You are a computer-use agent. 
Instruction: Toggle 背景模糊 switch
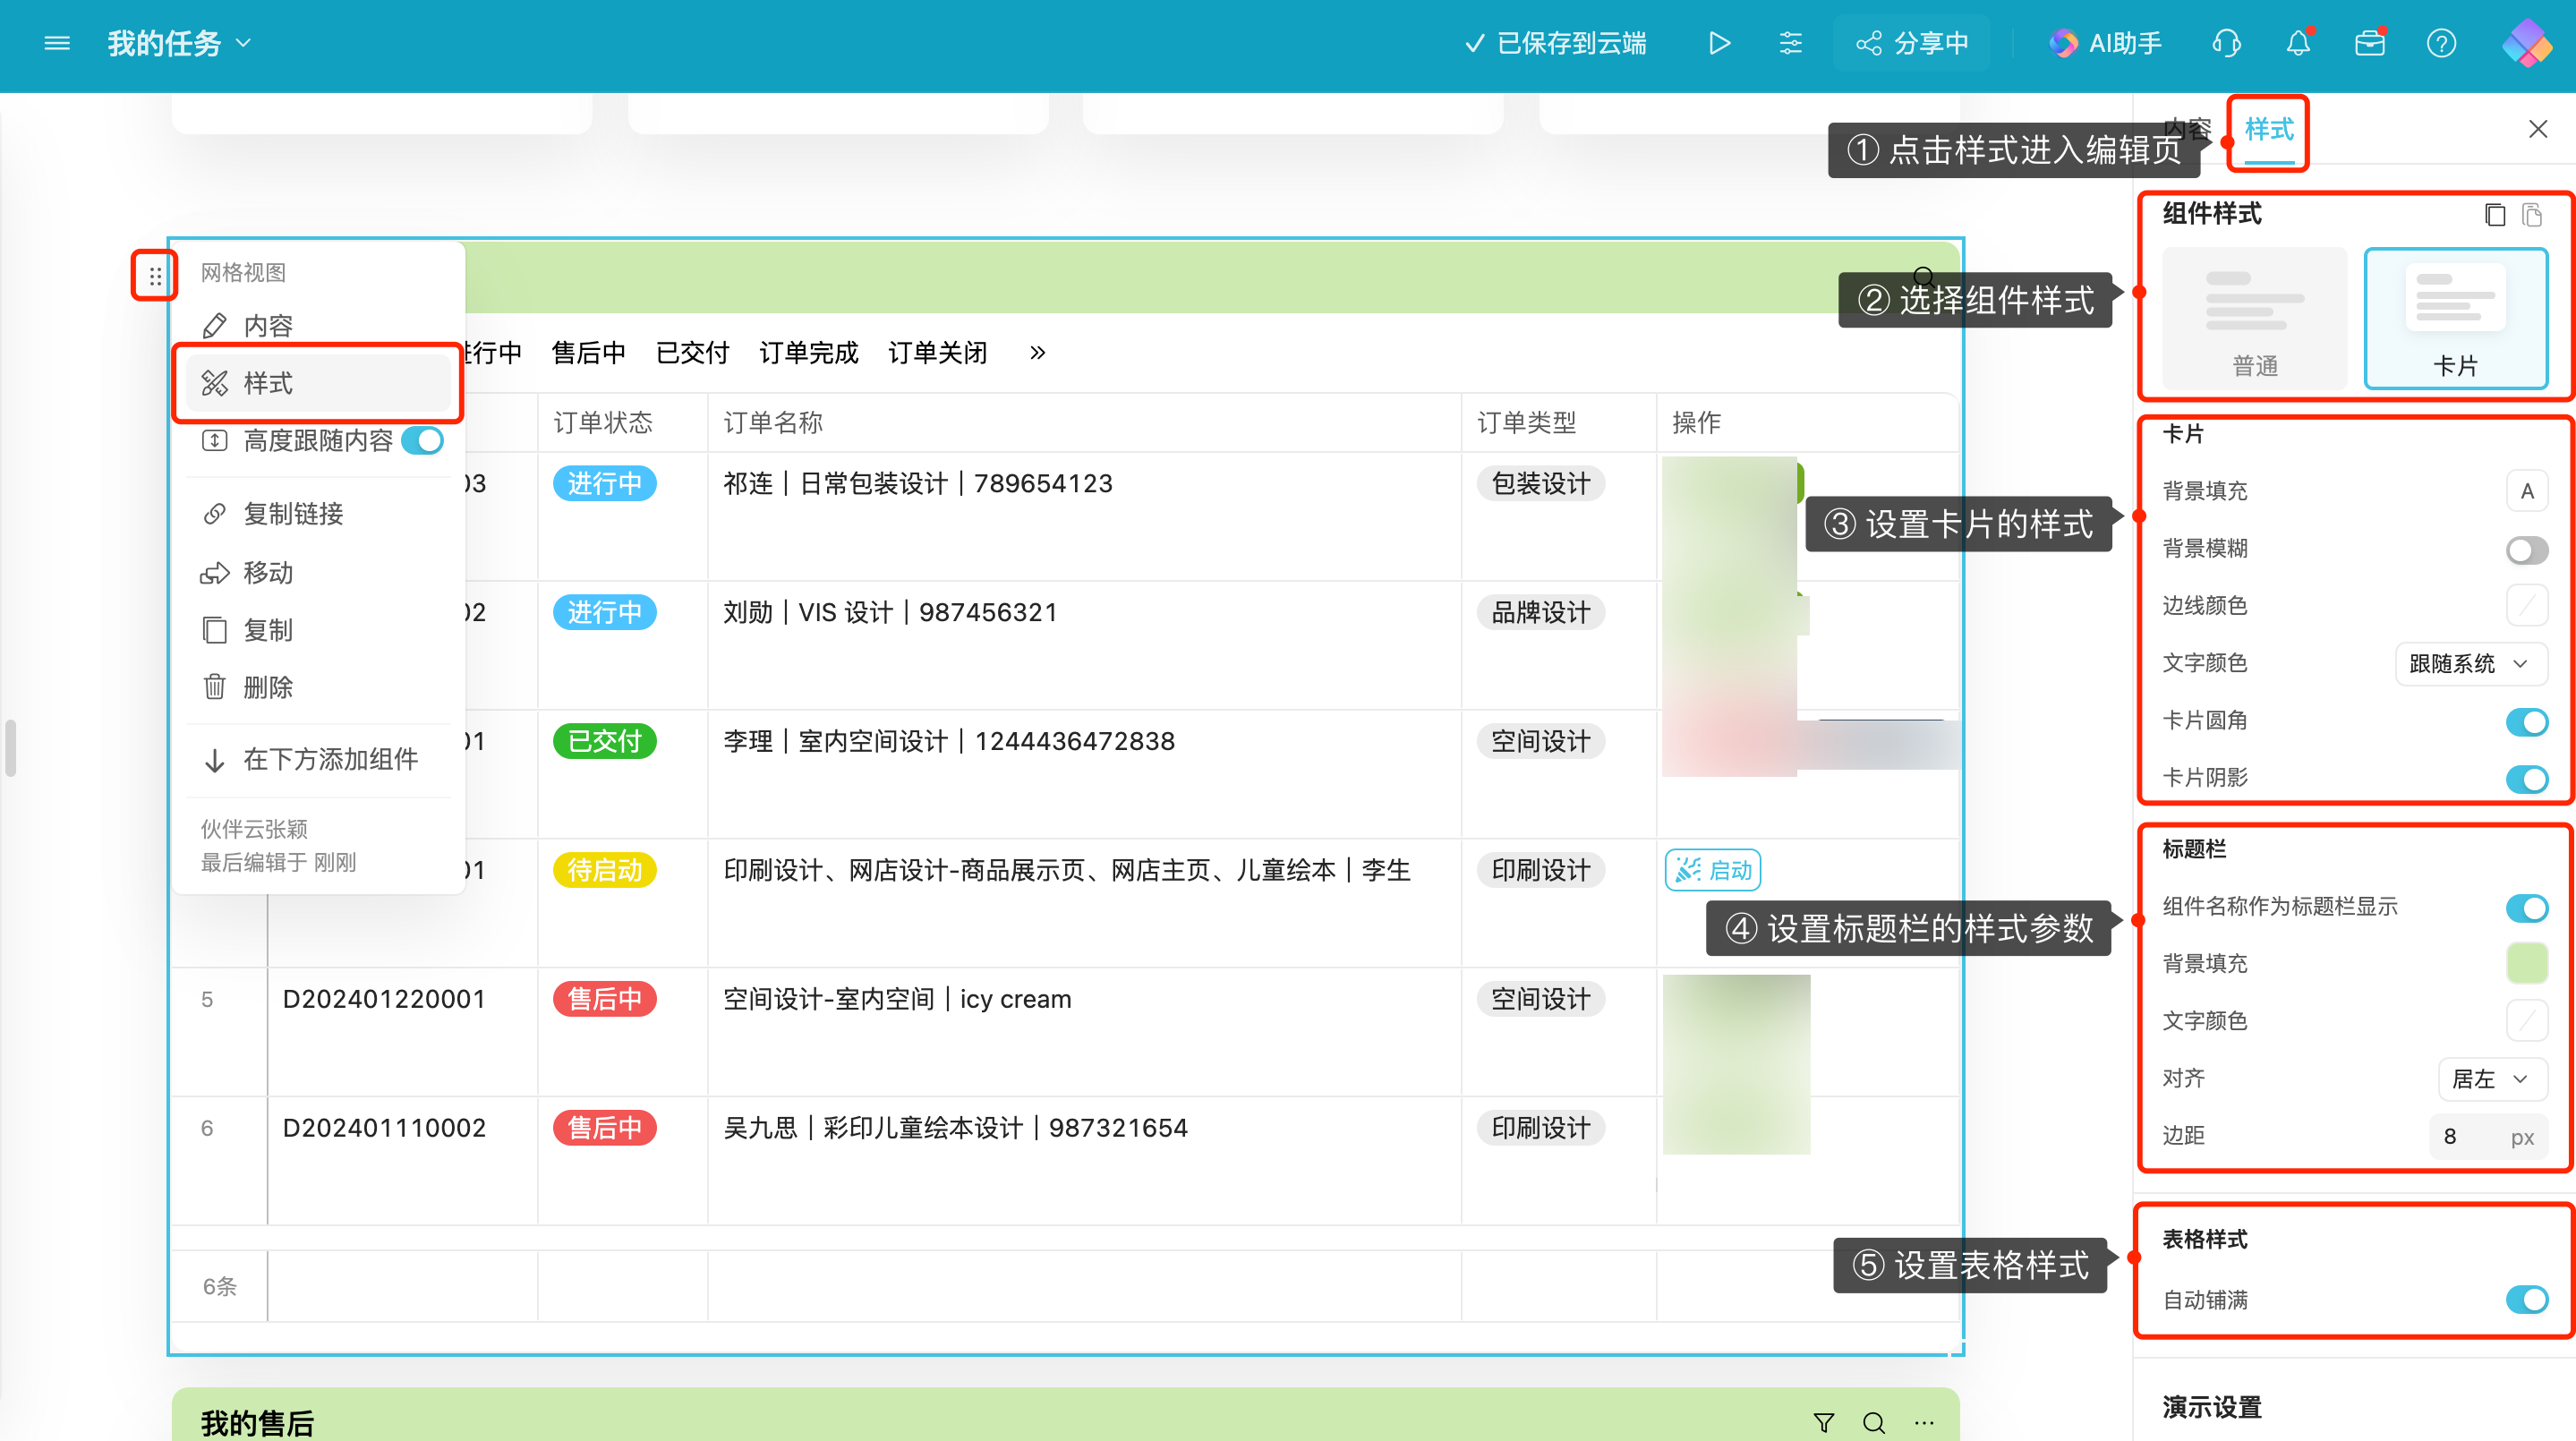click(x=2527, y=550)
